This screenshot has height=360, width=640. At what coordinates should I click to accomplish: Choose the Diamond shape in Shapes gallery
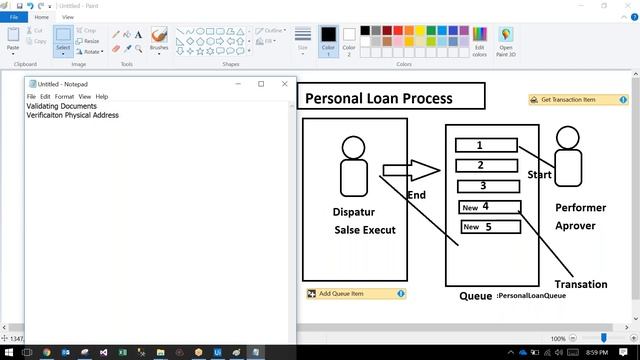(190, 41)
